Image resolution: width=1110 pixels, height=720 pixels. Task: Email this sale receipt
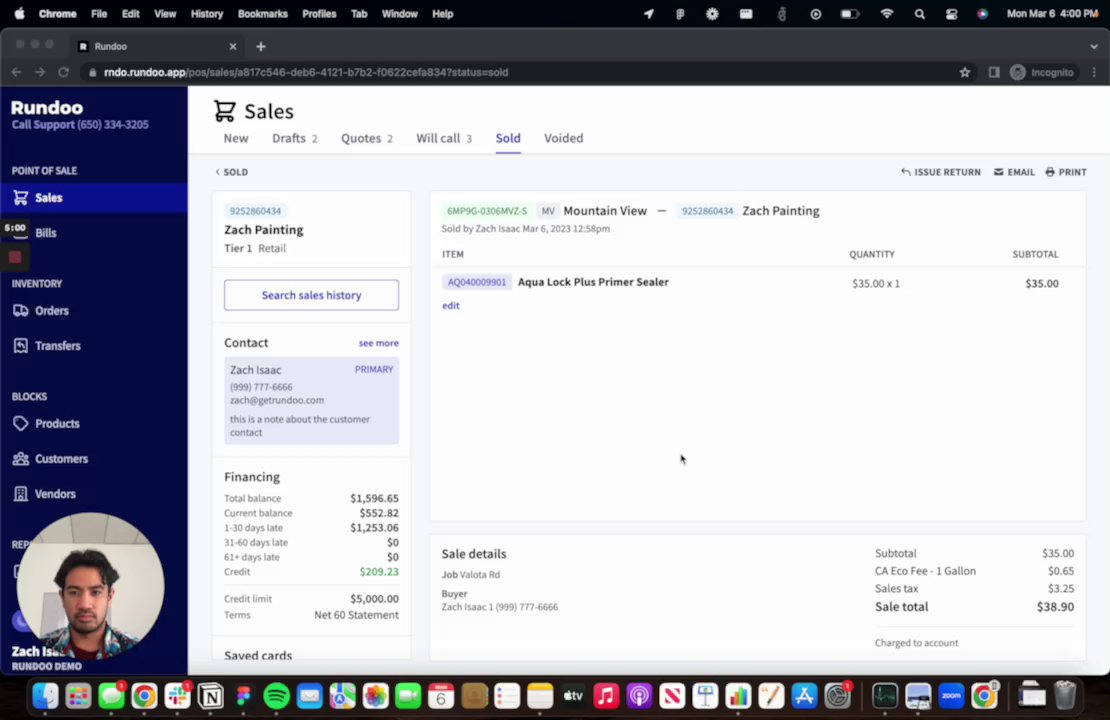[x=1014, y=172]
